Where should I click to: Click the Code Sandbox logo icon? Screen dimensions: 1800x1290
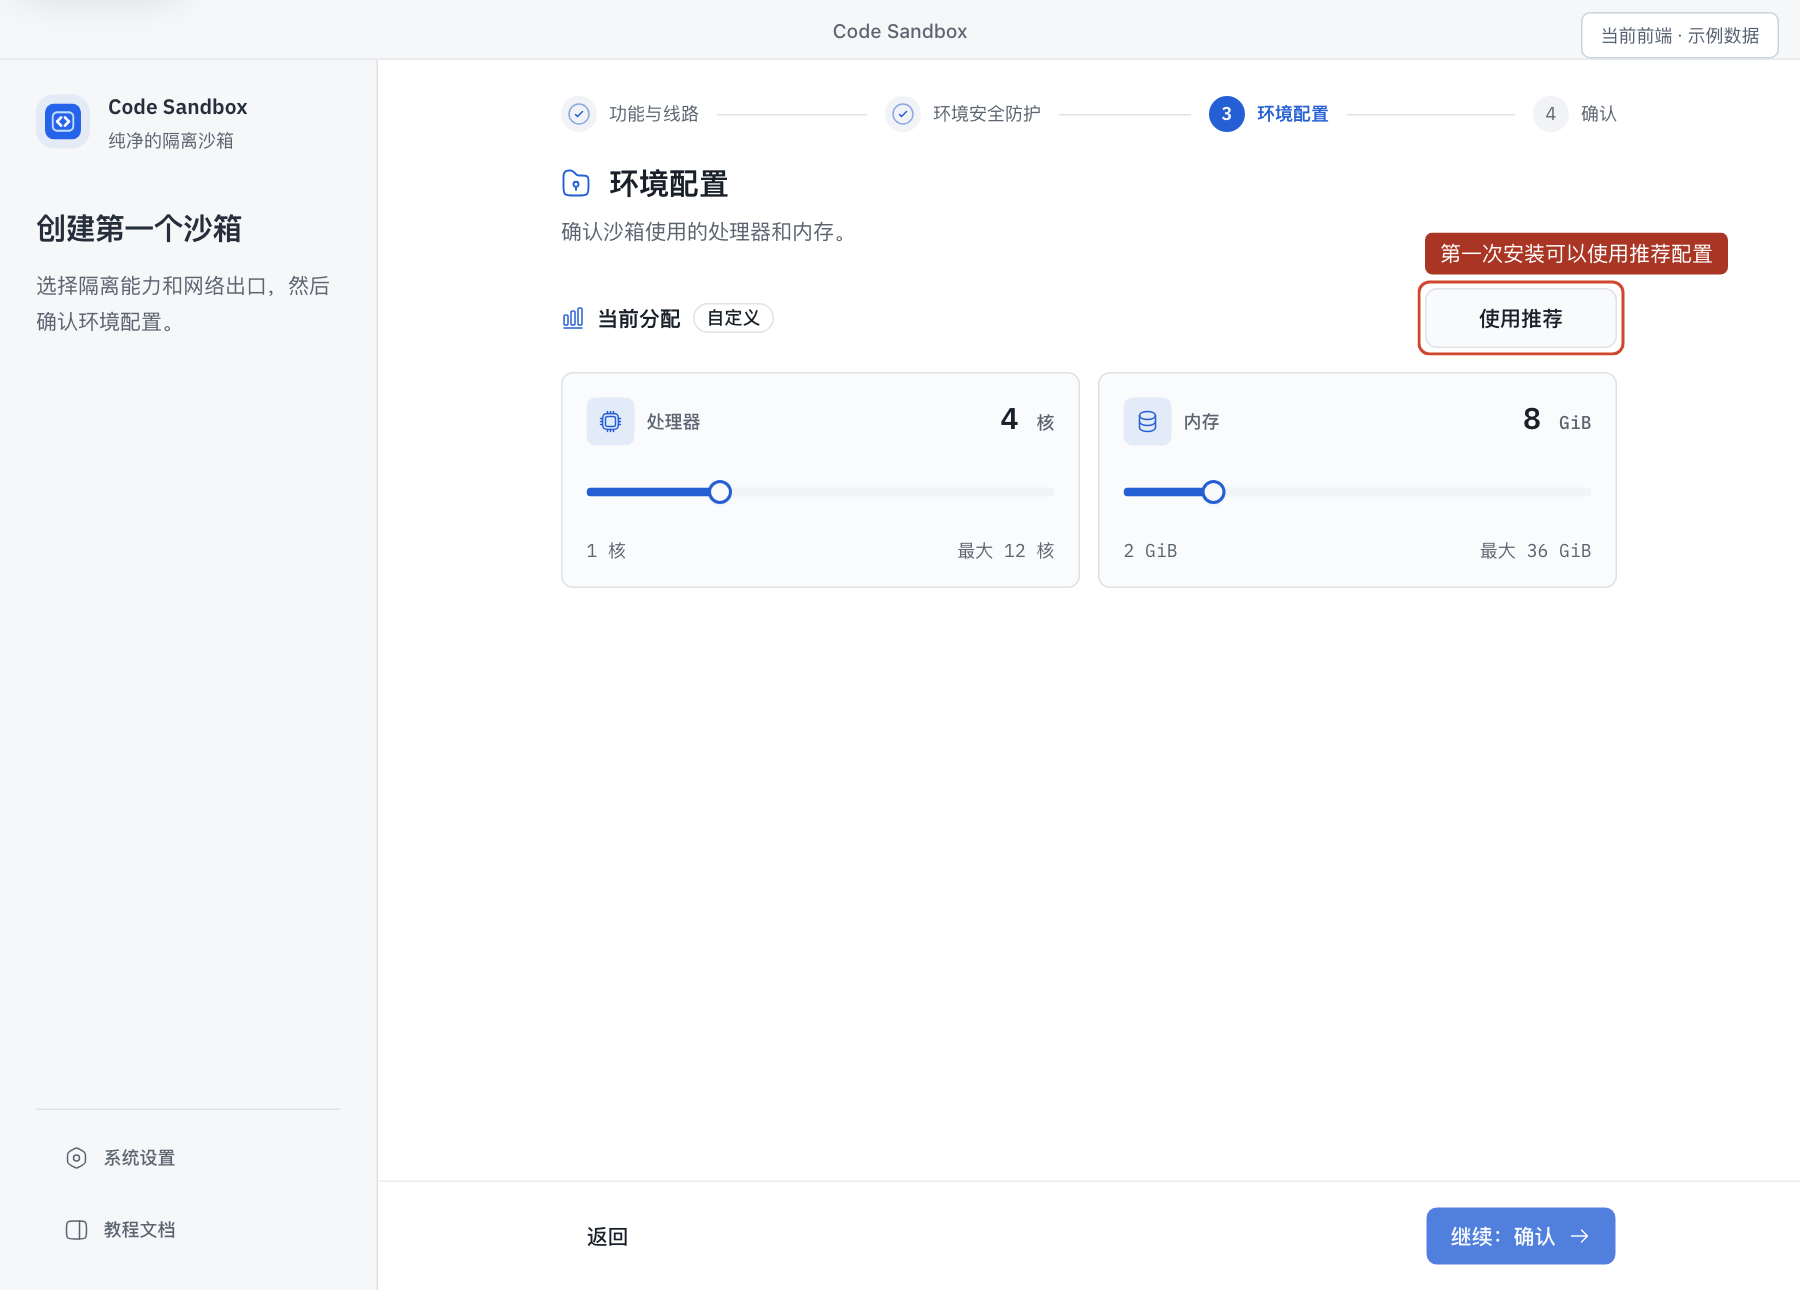[x=63, y=122]
